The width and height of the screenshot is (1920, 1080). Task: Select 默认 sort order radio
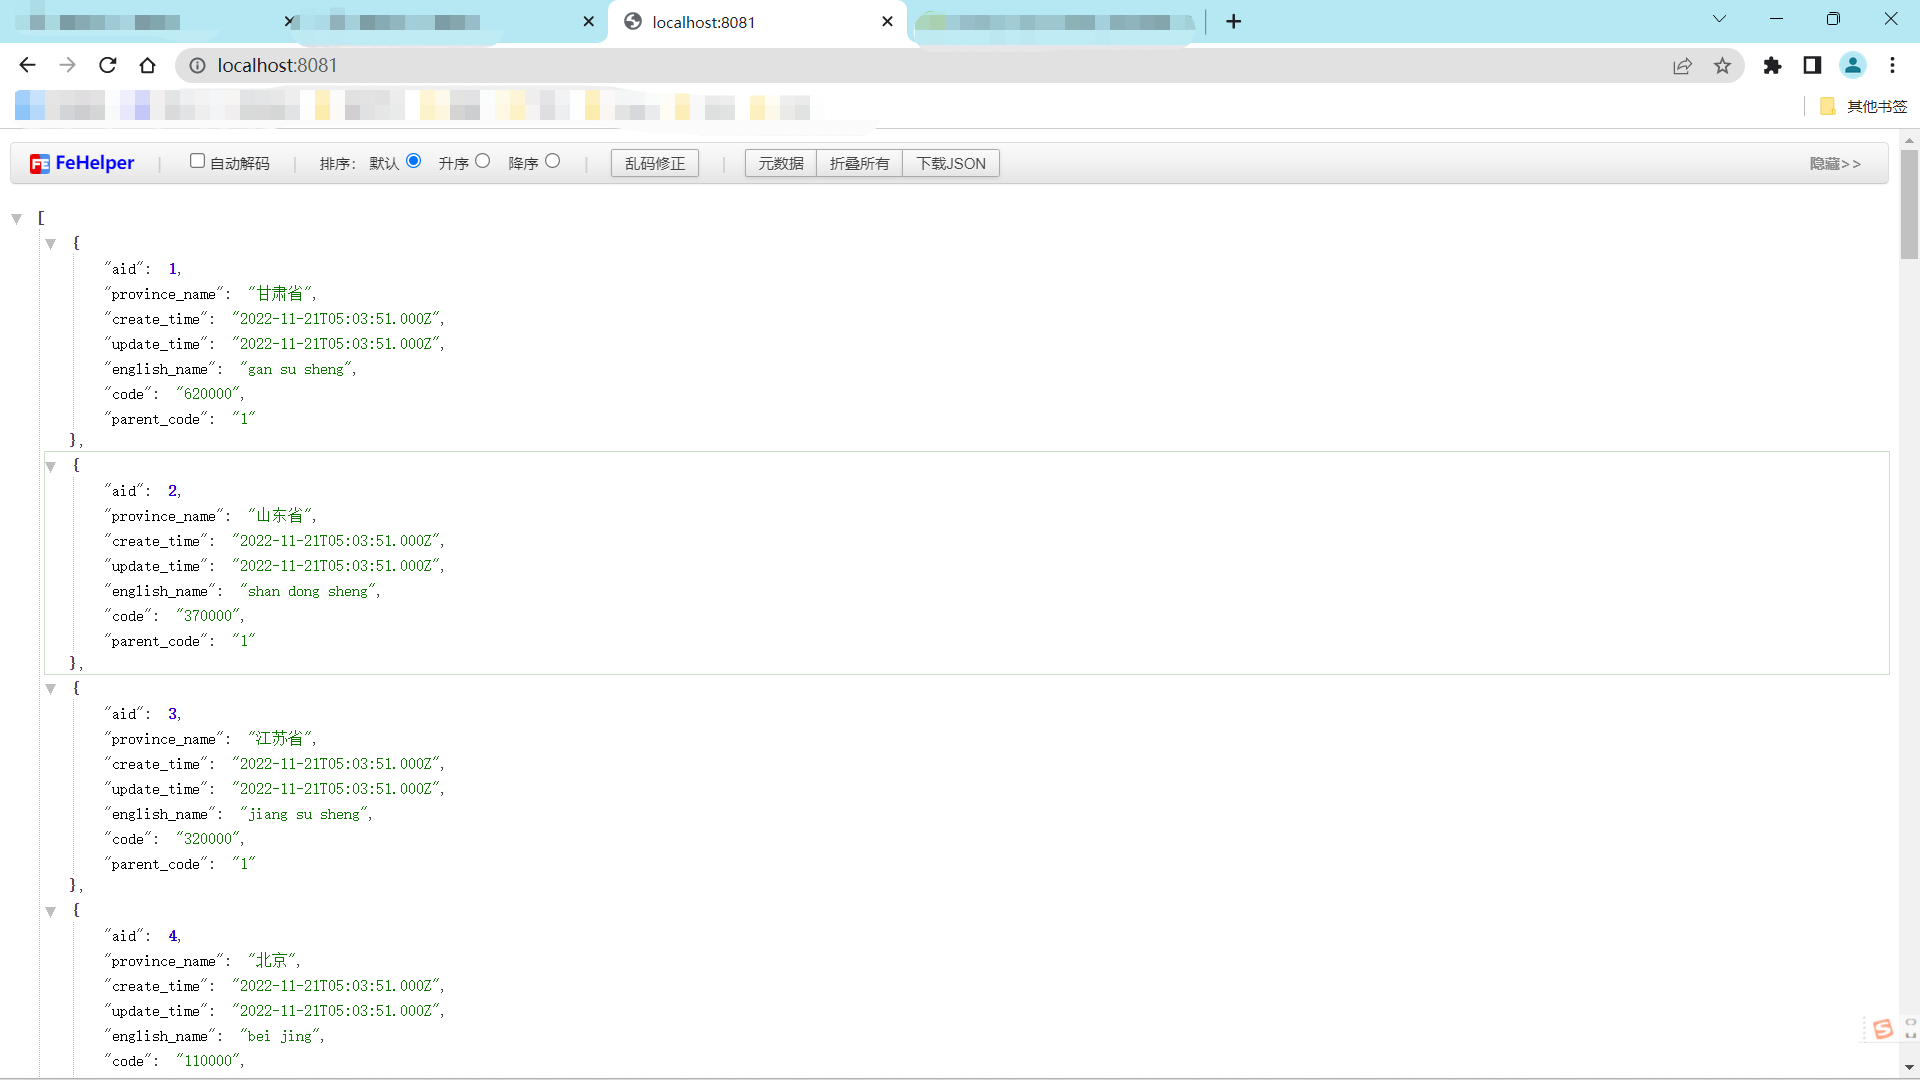[x=413, y=161]
